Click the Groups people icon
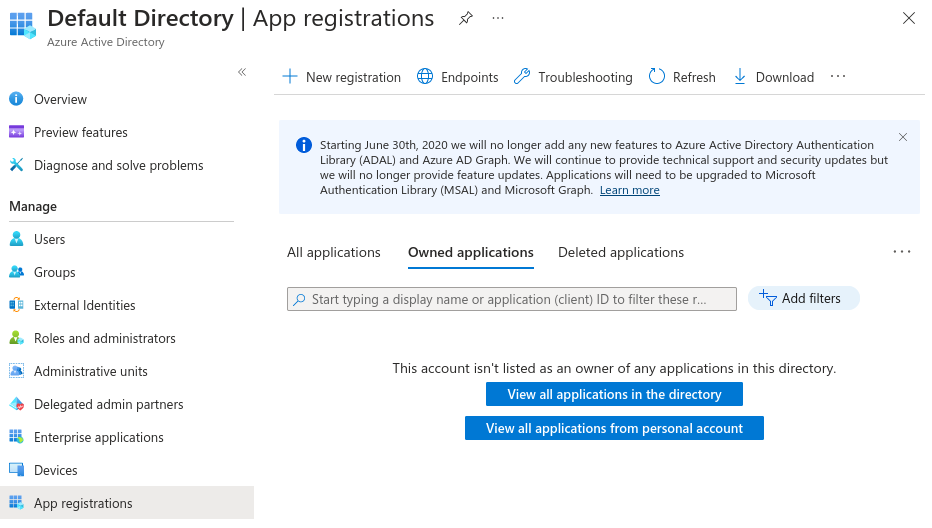The height and width of the screenshot is (528, 932). click(x=17, y=272)
